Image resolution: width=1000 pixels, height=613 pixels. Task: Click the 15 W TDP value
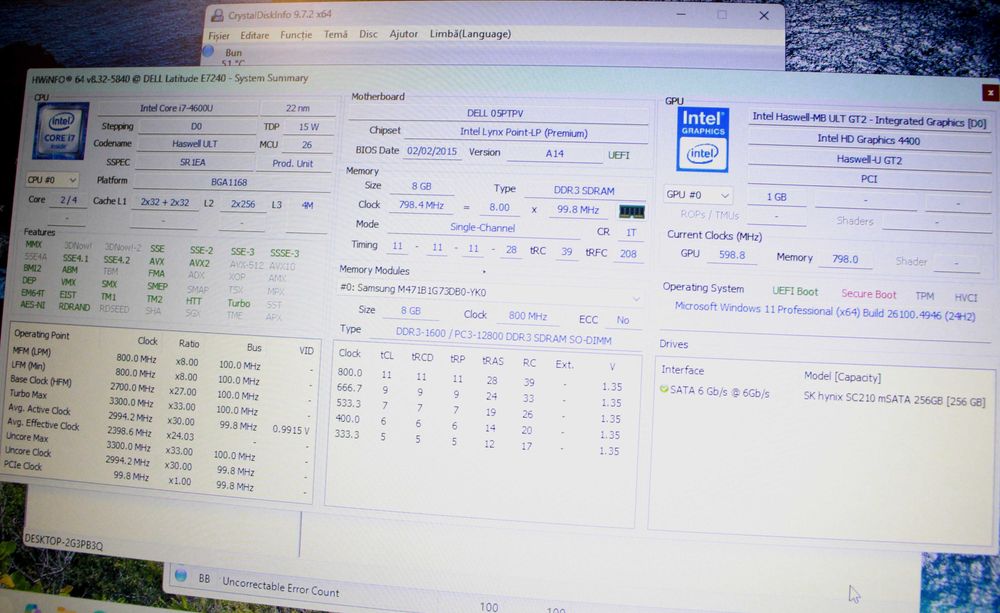[308, 126]
